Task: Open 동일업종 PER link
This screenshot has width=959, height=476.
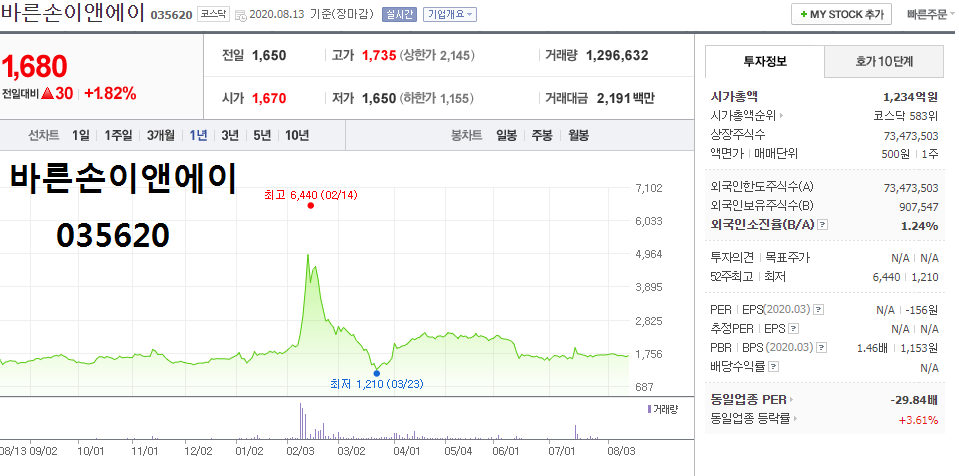Action: point(752,400)
